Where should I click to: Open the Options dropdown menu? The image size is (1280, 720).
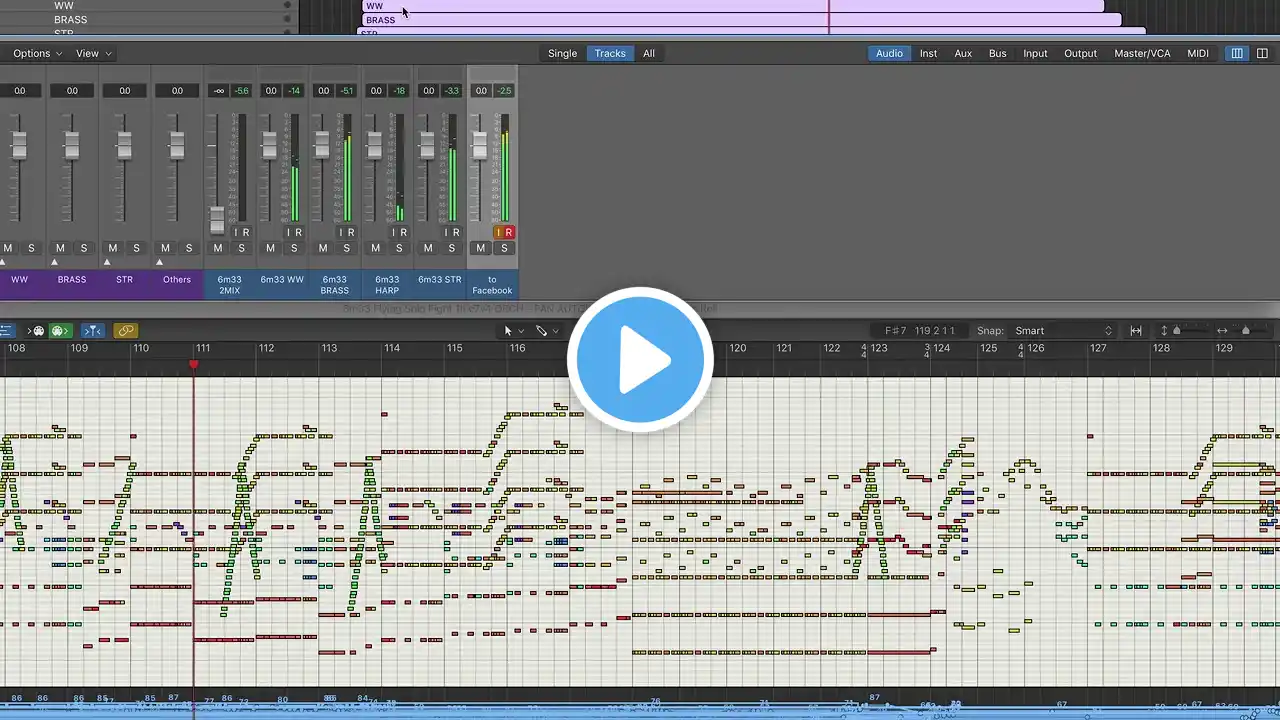(37, 53)
